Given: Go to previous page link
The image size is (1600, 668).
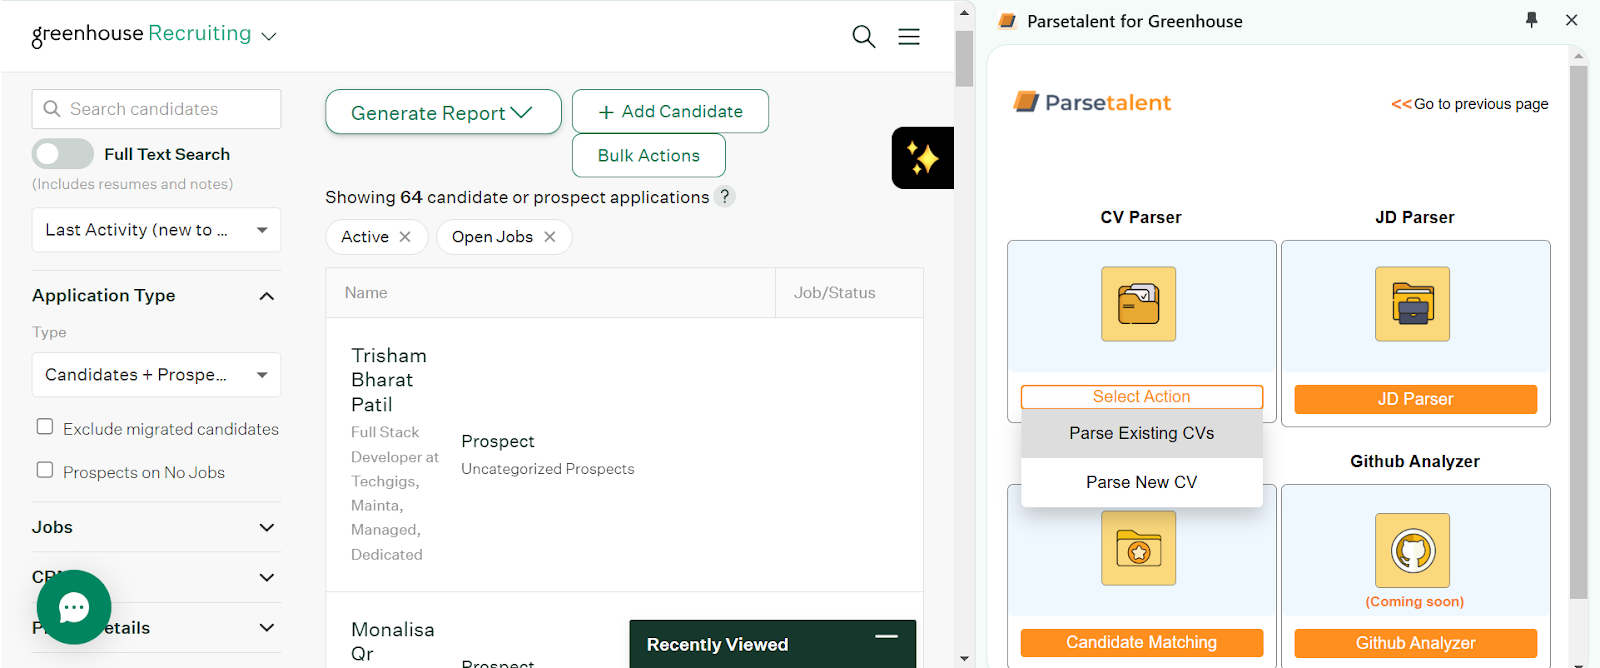Looking at the screenshot, I should point(1470,104).
